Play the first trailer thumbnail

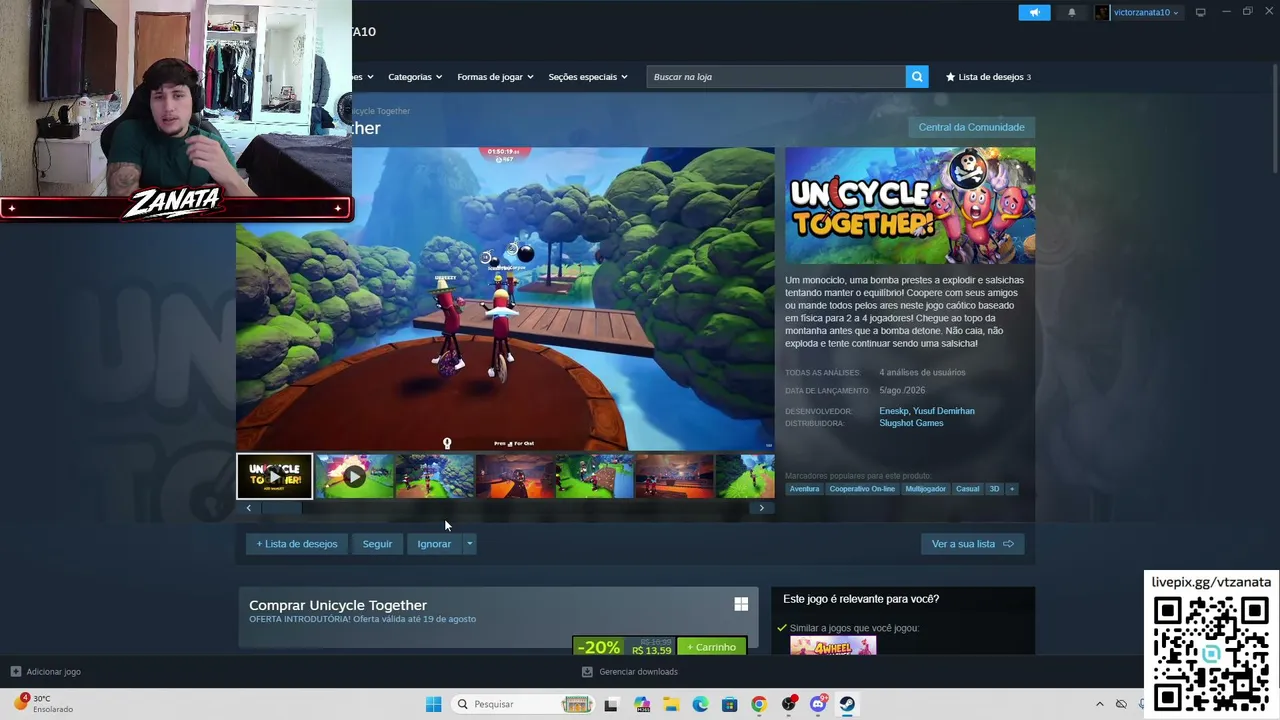tap(274, 476)
